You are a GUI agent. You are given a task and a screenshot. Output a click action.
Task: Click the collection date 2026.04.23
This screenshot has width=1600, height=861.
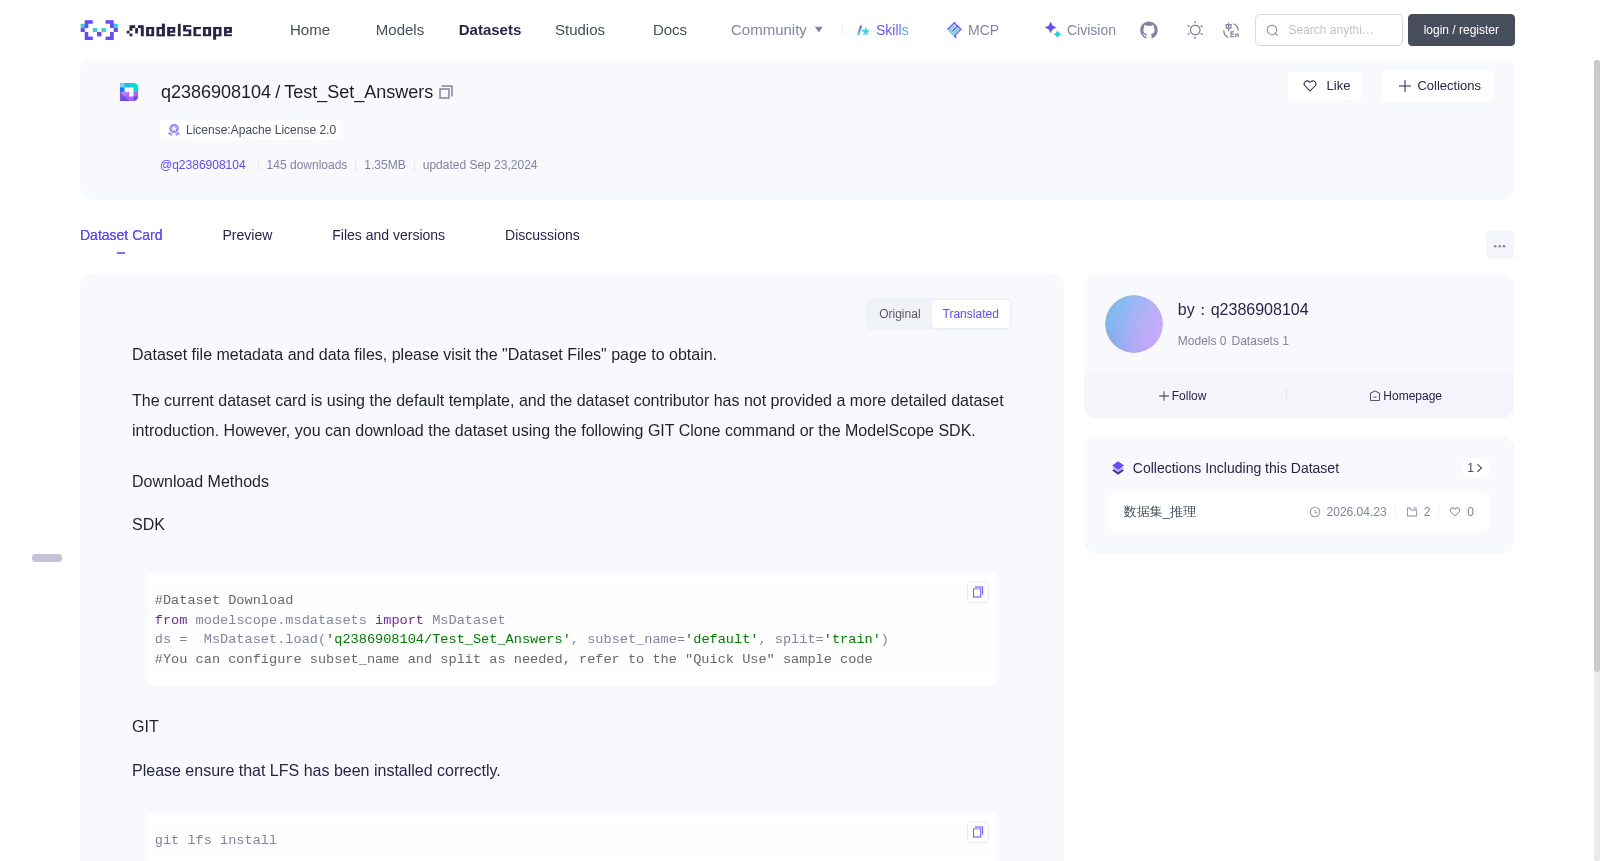click(x=1356, y=512)
